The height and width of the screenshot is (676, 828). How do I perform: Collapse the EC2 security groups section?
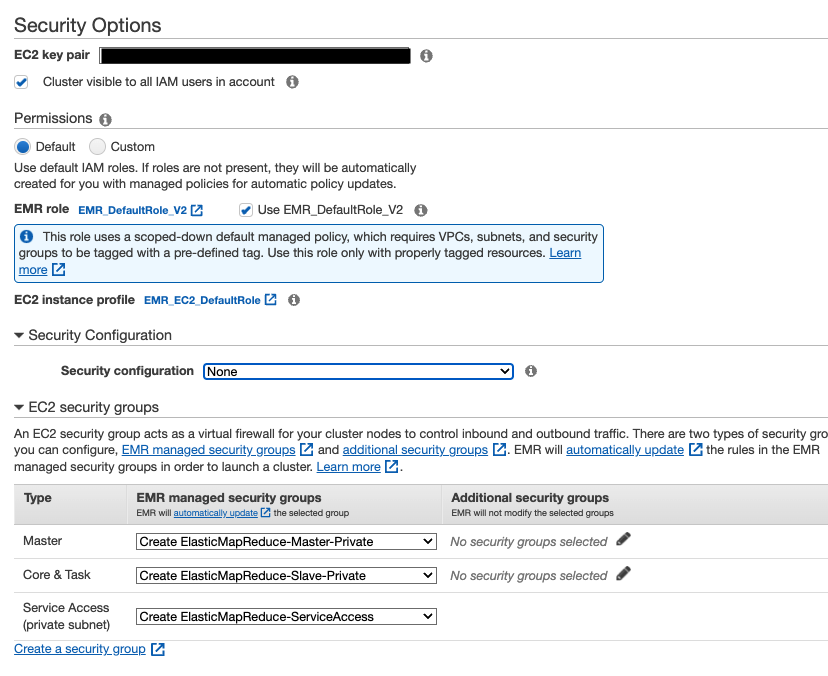click(19, 408)
